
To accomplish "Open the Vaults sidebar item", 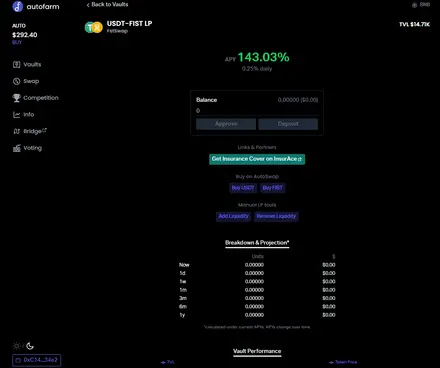I will (x=27, y=64).
